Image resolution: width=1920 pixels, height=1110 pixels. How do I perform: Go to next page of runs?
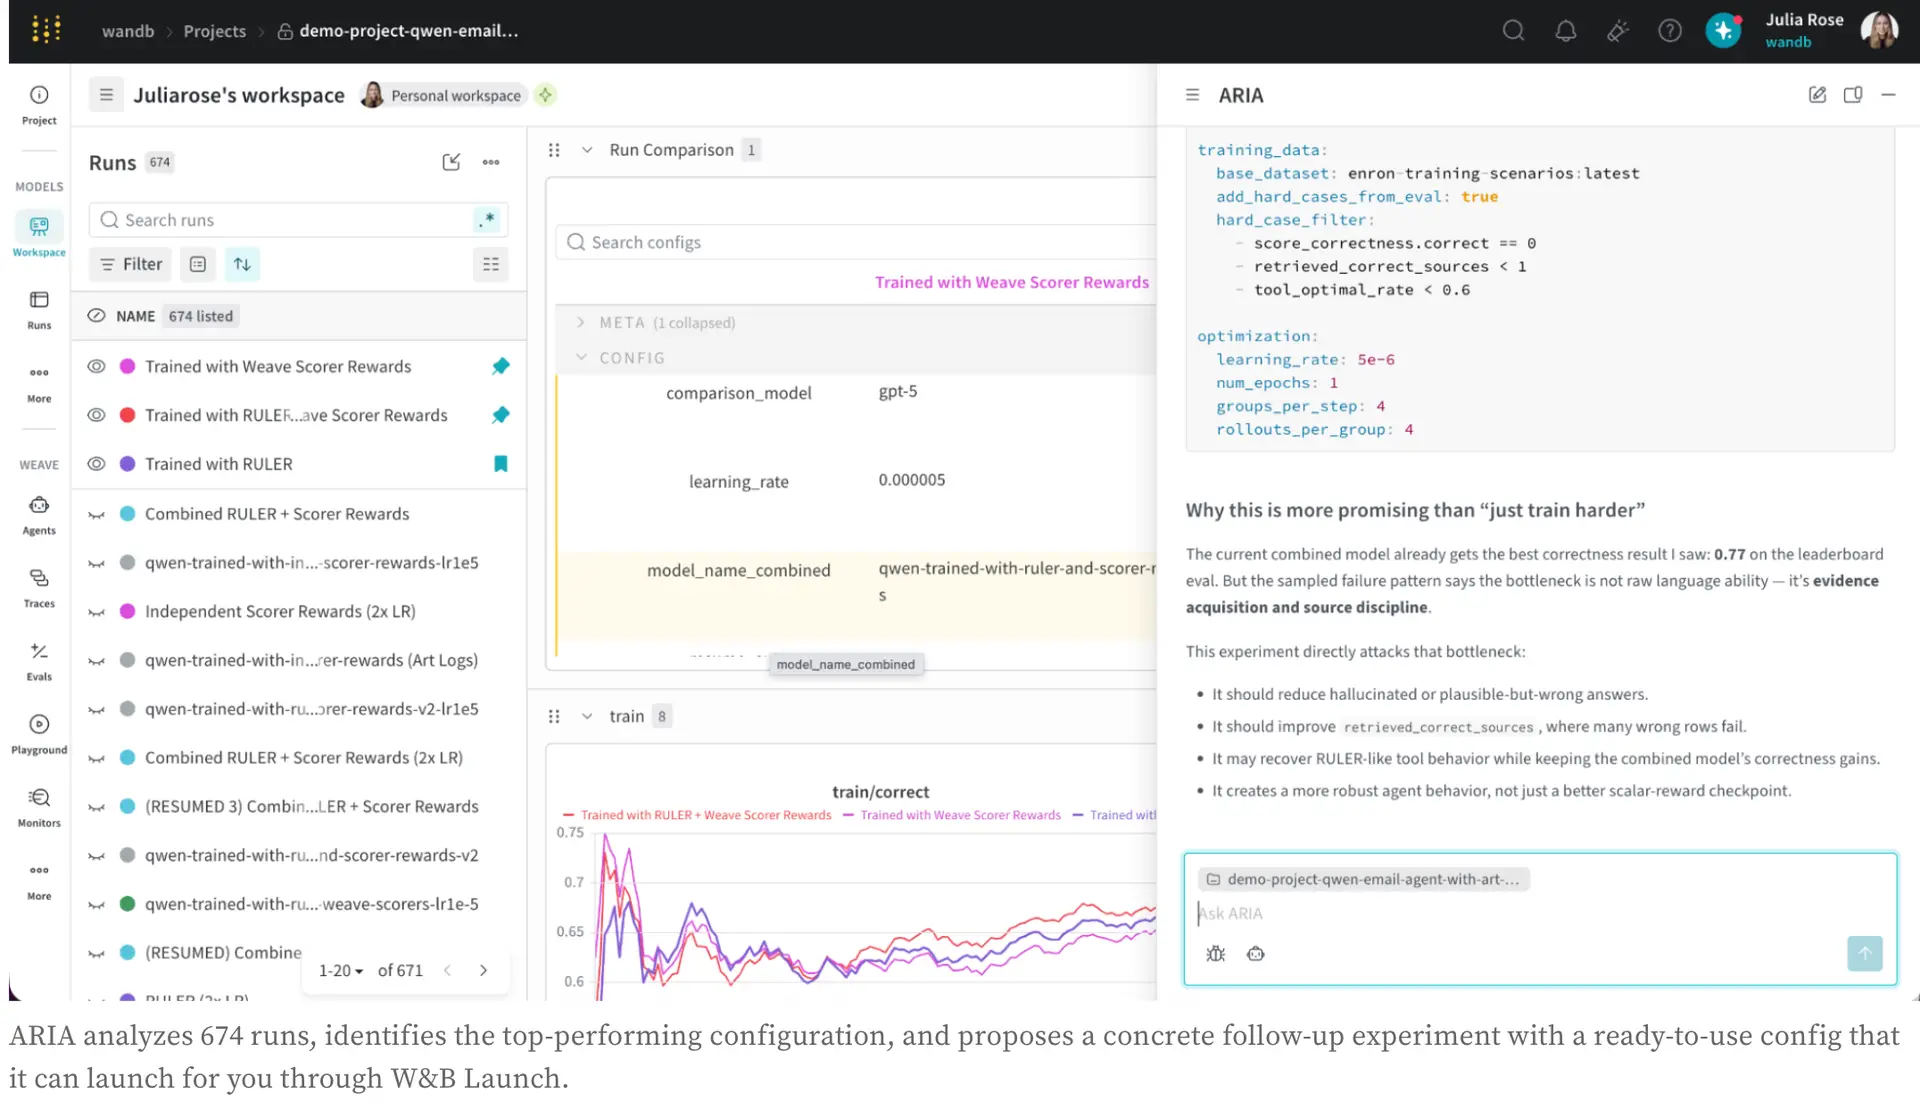click(x=484, y=970)
